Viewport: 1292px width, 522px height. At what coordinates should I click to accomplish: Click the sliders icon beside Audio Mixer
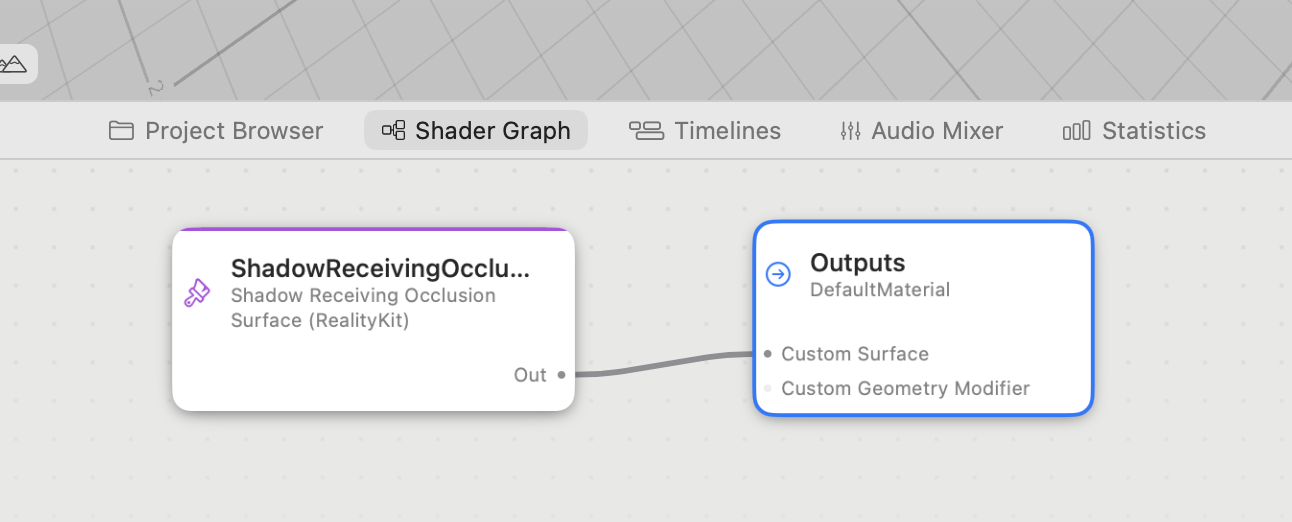[851, 131]
